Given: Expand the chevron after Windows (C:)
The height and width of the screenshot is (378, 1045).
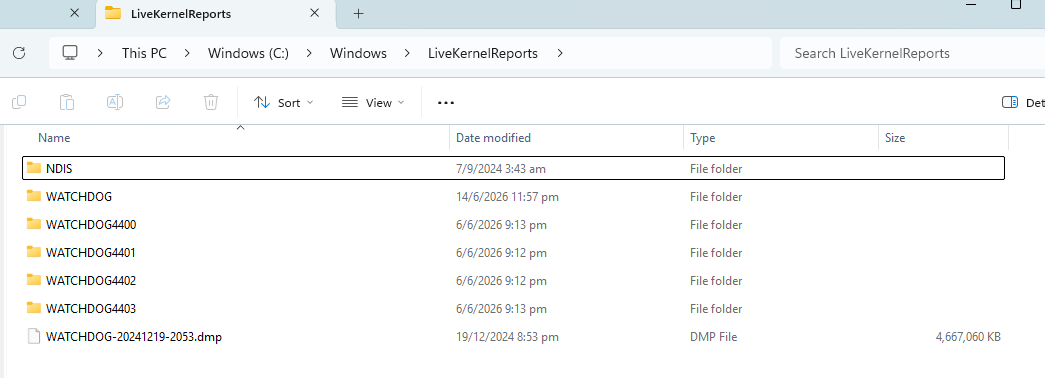Looking at the screenshot, I should pos(309,53).
